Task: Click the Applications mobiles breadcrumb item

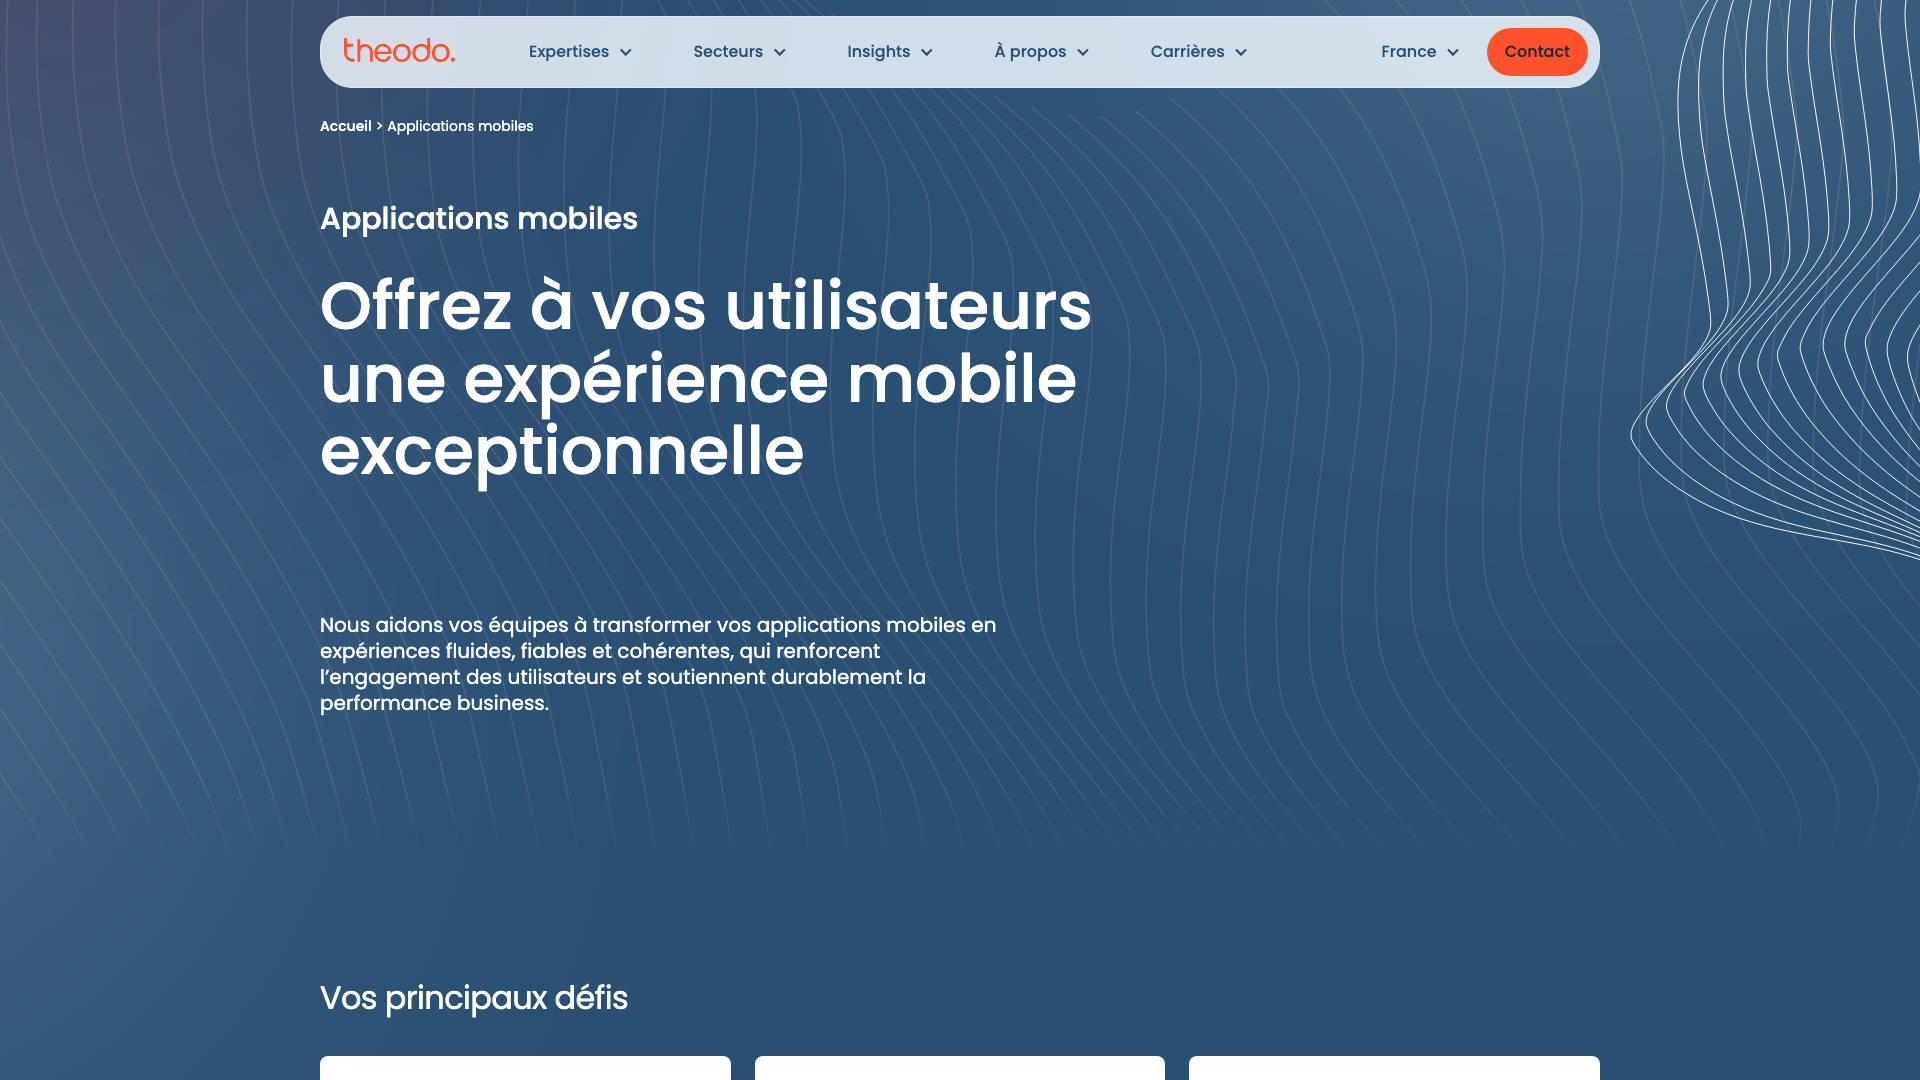Action: (460, 126)
